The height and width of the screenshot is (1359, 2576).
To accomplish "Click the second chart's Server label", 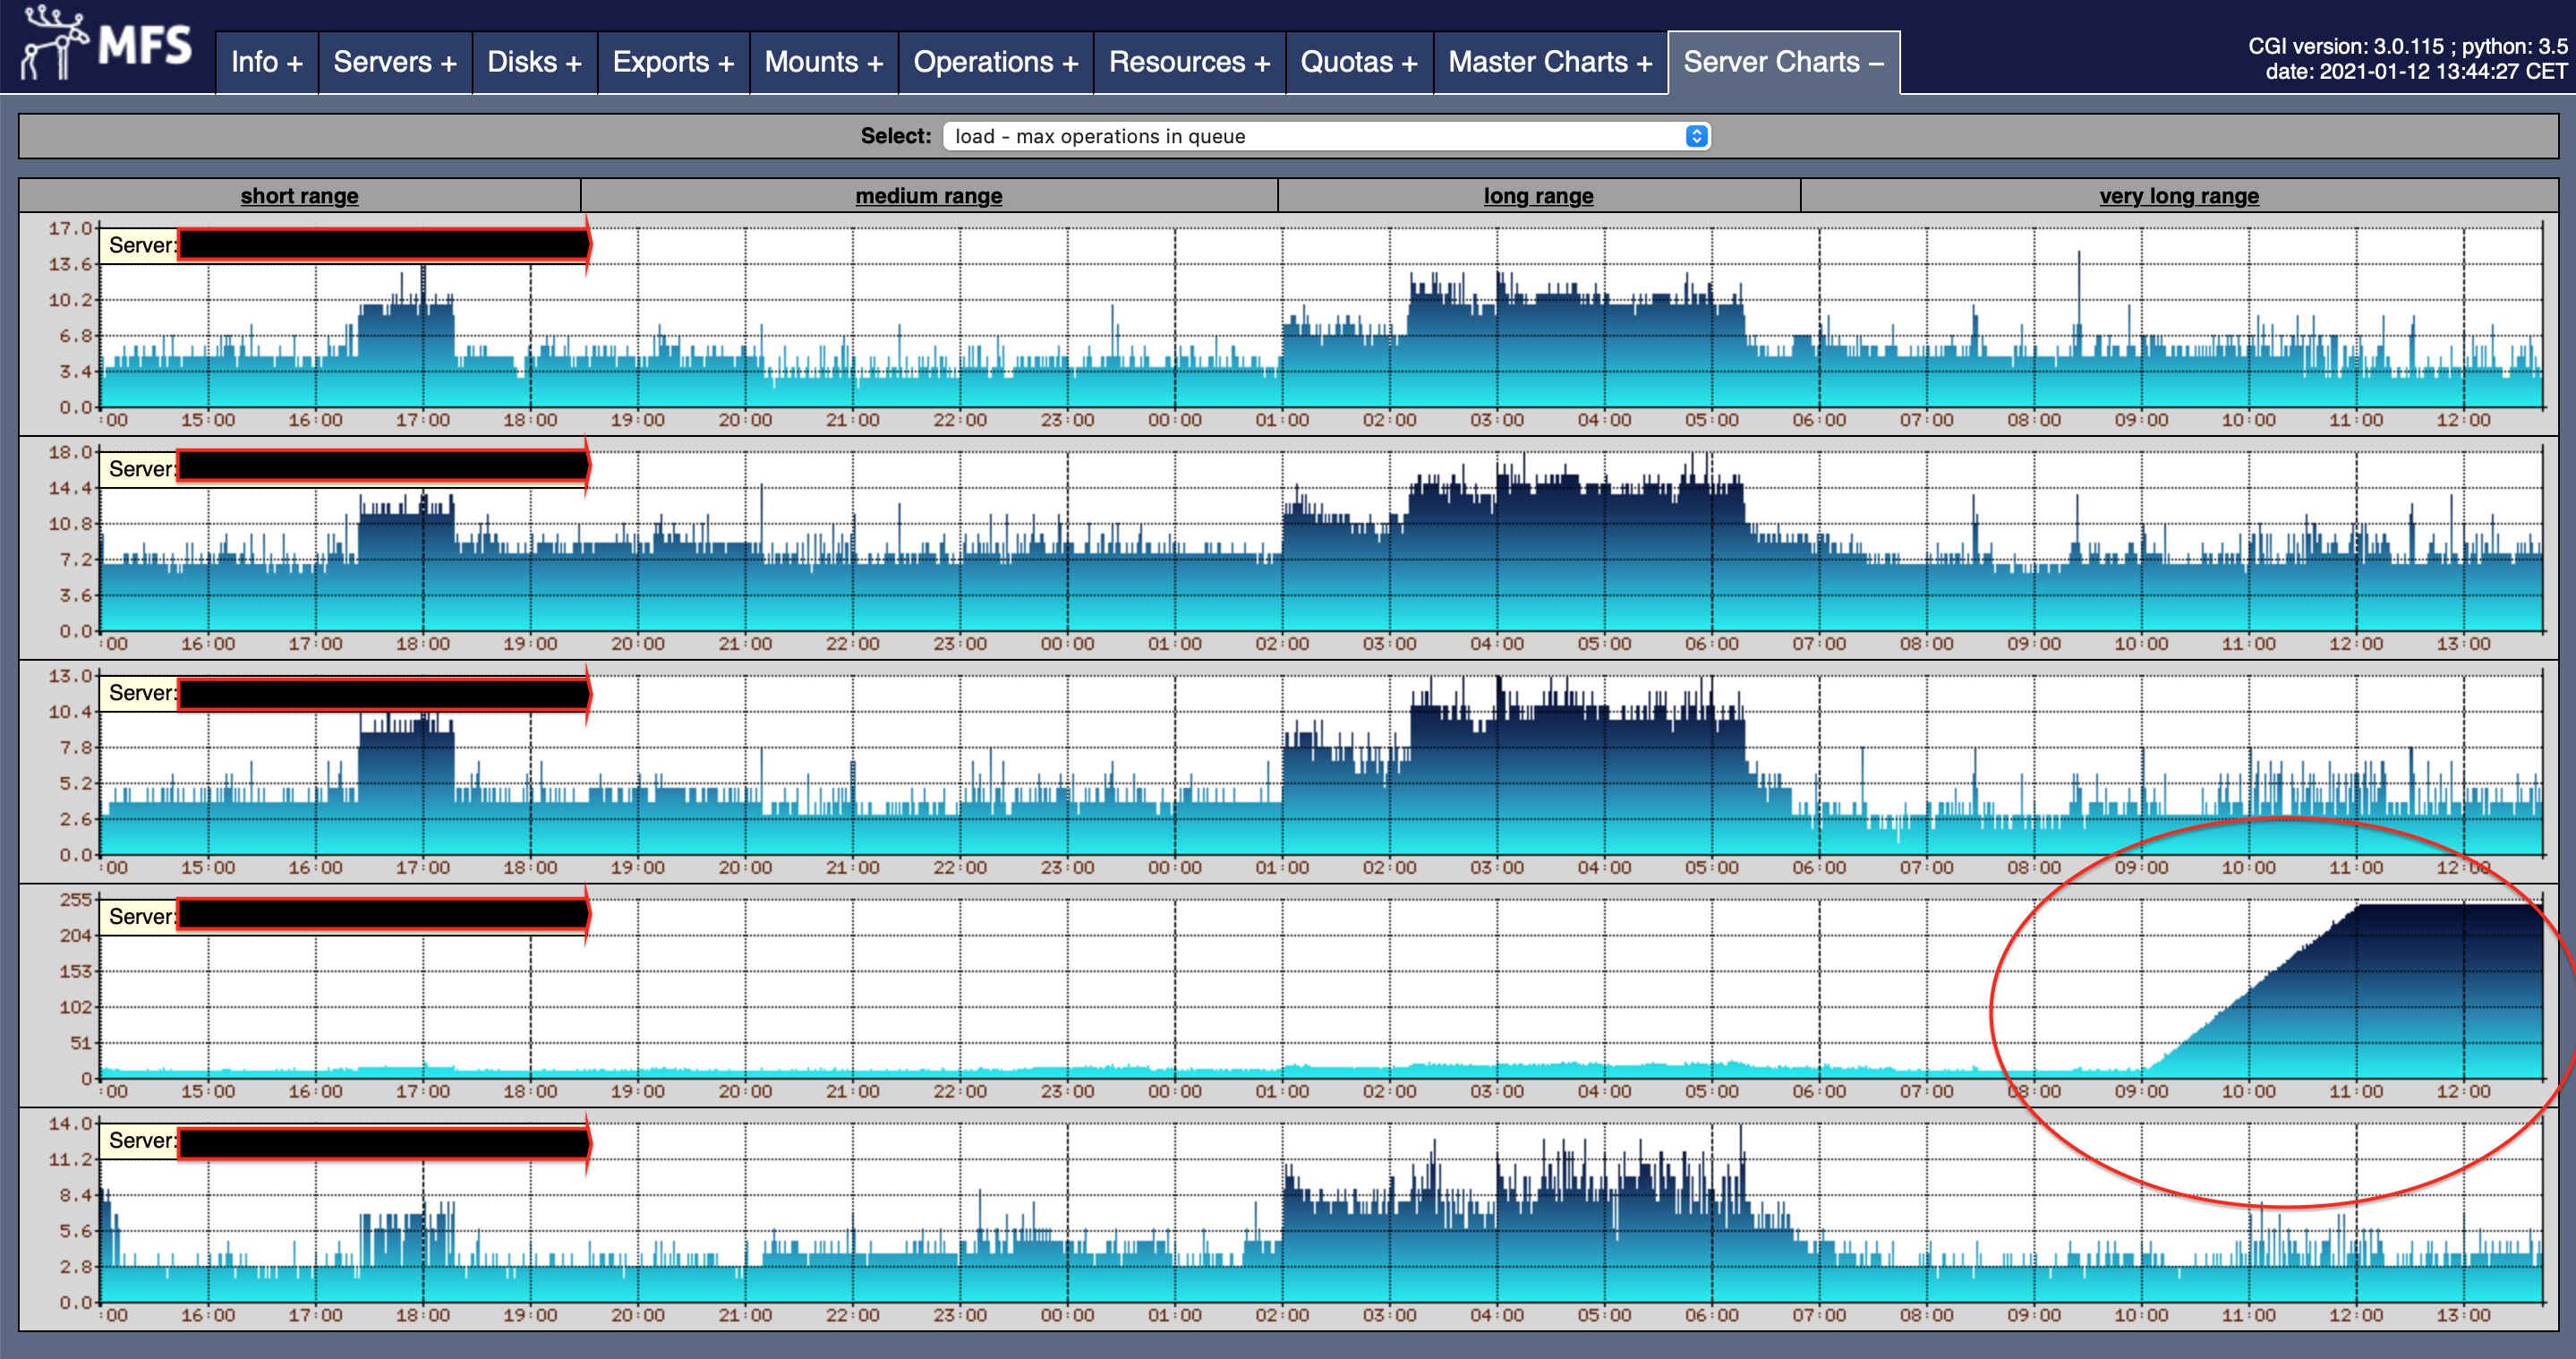I will pyautogui.click(x=141, y=469).
